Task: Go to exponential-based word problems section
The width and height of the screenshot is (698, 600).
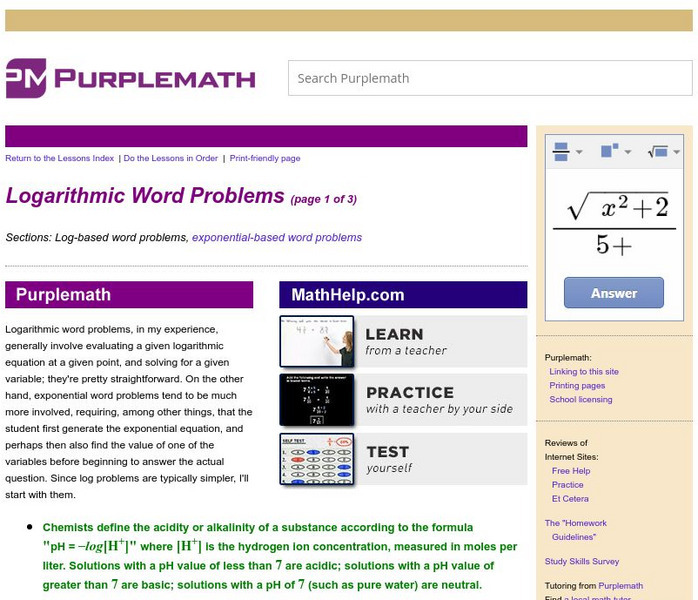Action: 277,237
